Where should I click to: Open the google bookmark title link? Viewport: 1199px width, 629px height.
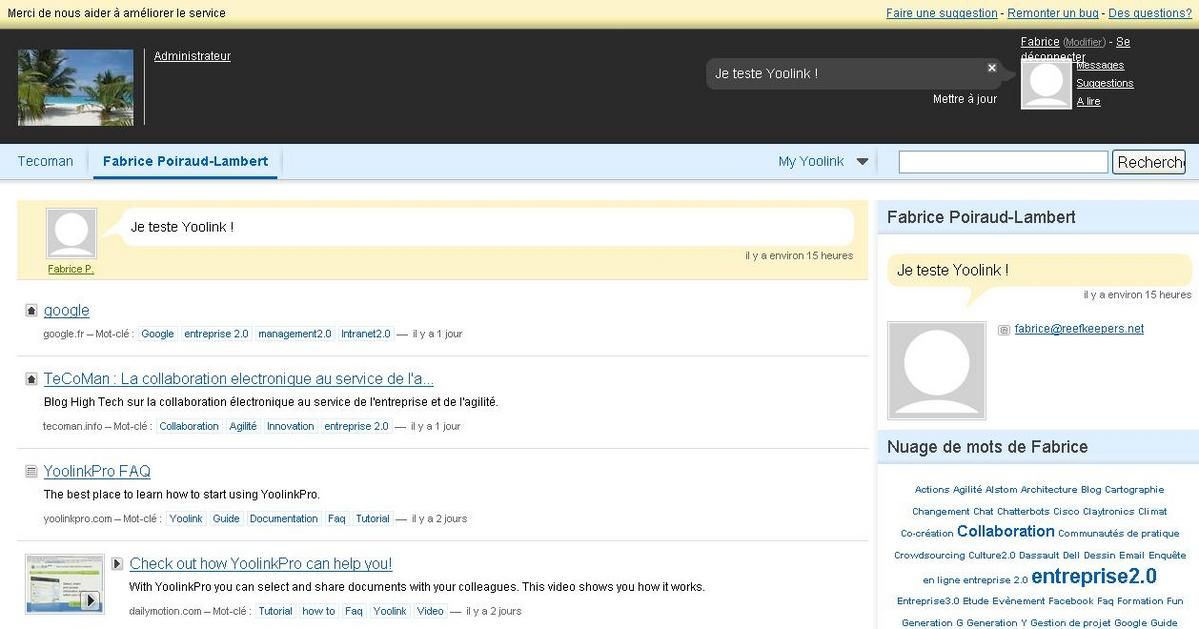click(x=67, y=310)
